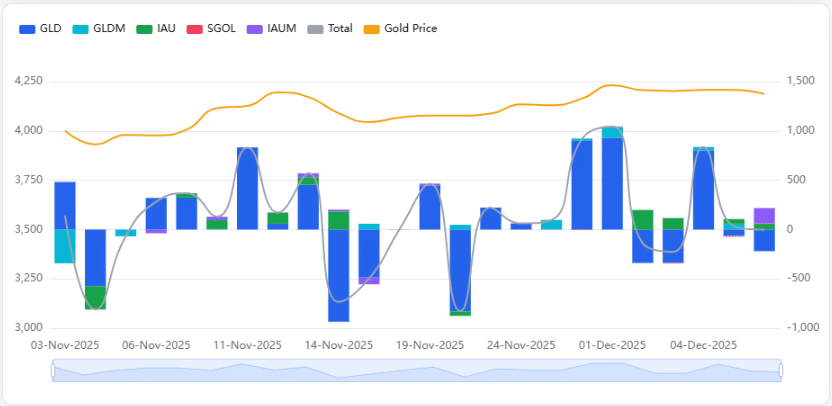Click the green IAU segment under 04-Nov bar

tap(95, 297)
